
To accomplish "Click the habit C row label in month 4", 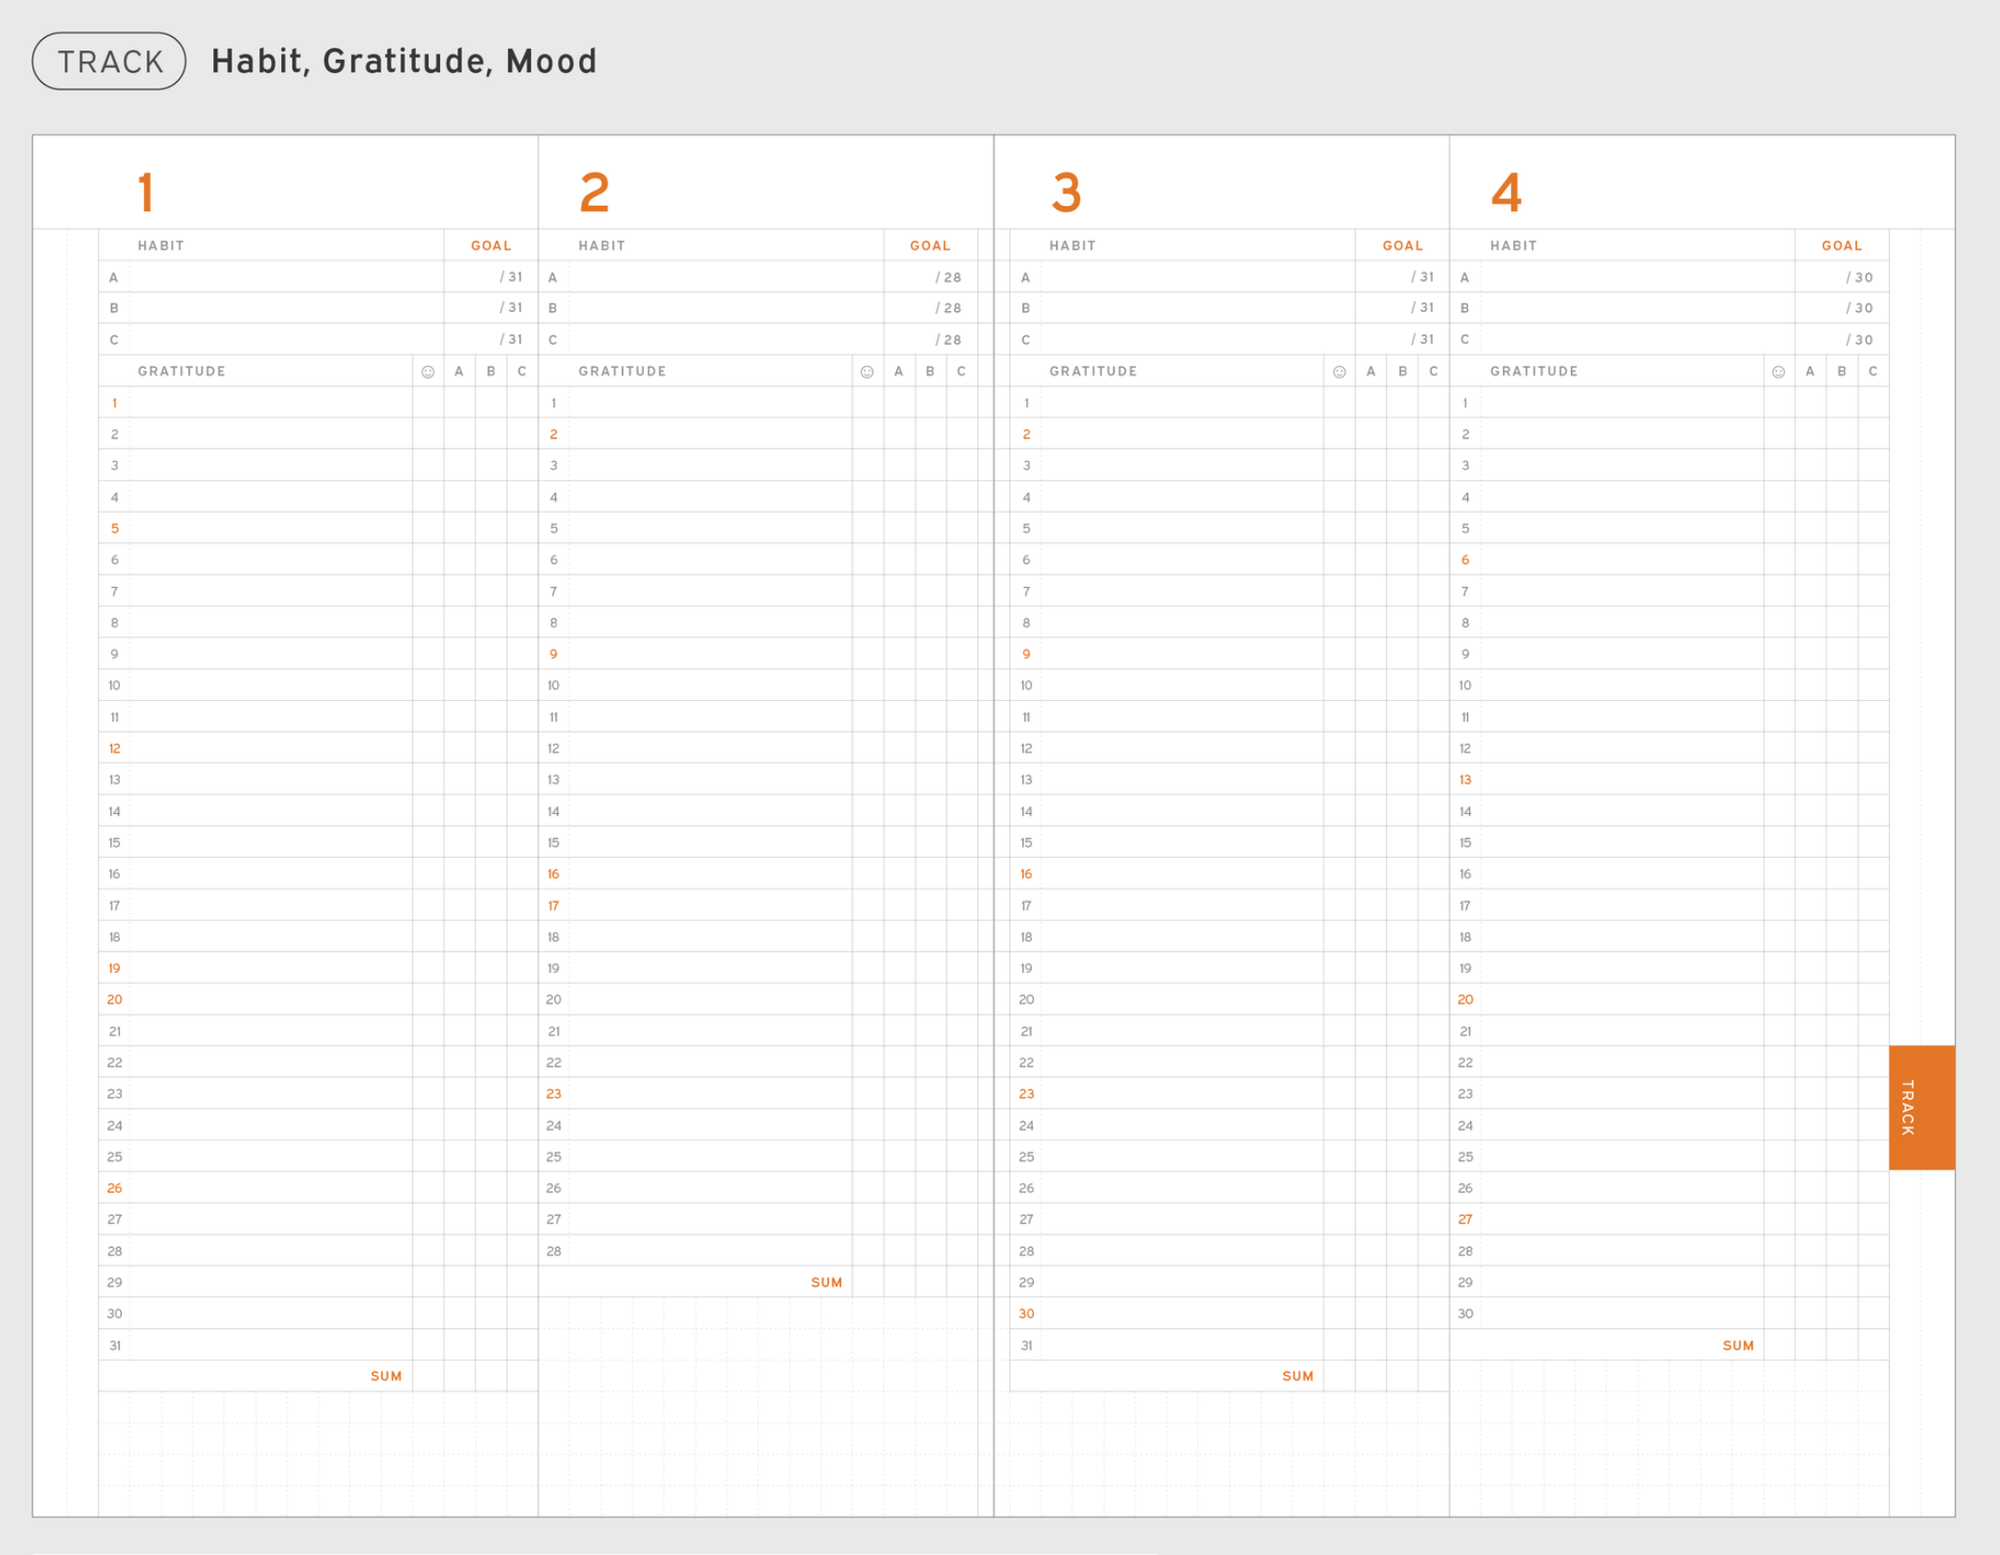I will coord(1464,340).
